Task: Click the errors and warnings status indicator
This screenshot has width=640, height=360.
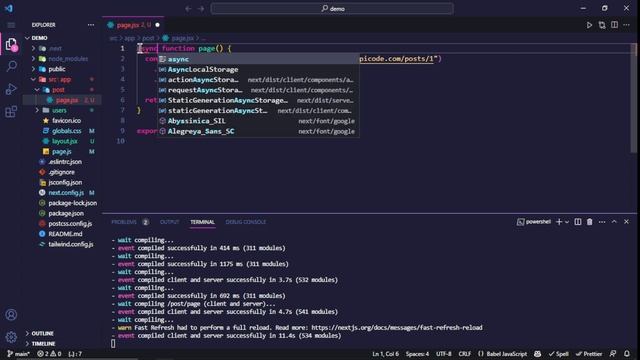Action: [49, 354]
